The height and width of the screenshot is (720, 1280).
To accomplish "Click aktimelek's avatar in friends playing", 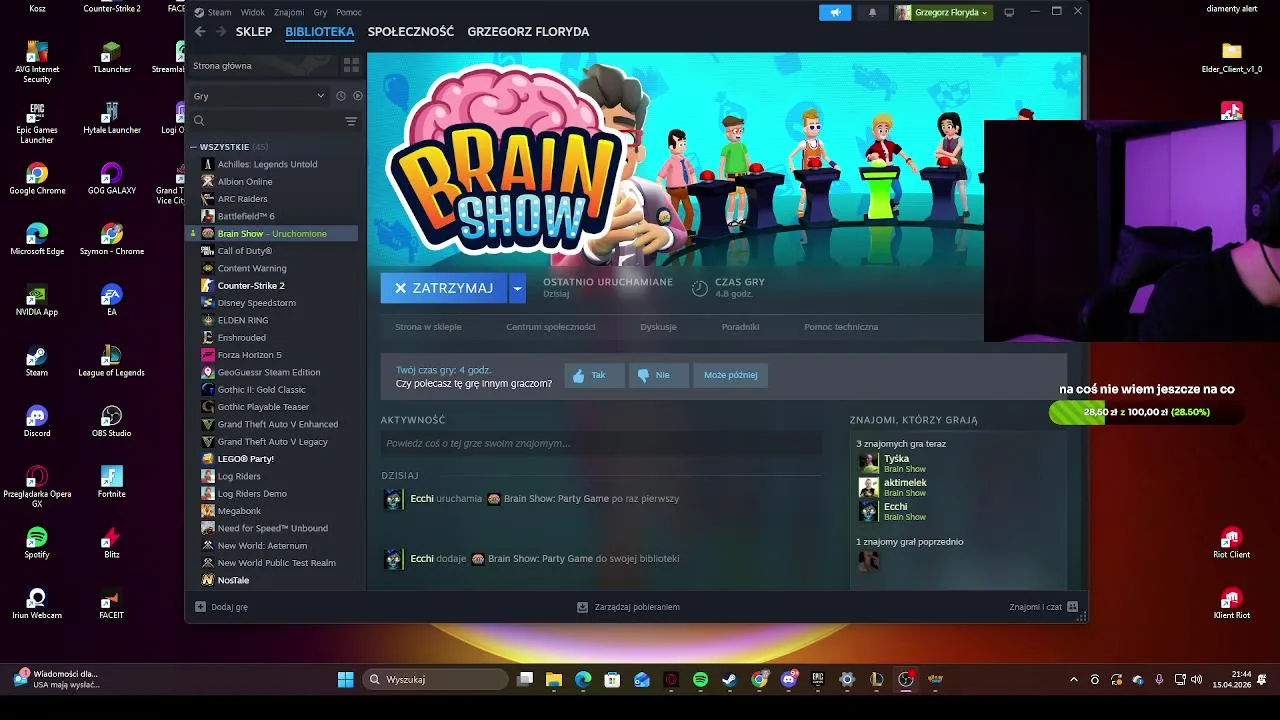I will (x=868, y=487).
